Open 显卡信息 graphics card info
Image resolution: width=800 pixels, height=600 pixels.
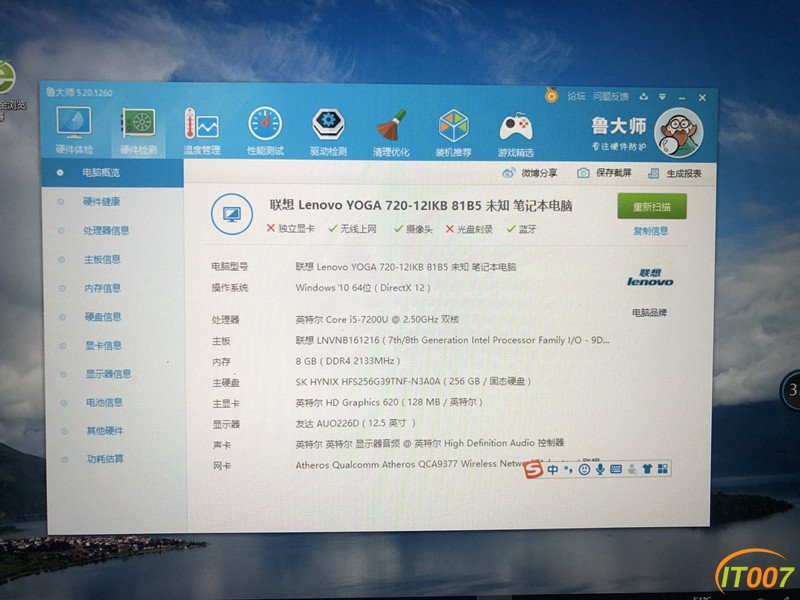(x=104, y=345)
